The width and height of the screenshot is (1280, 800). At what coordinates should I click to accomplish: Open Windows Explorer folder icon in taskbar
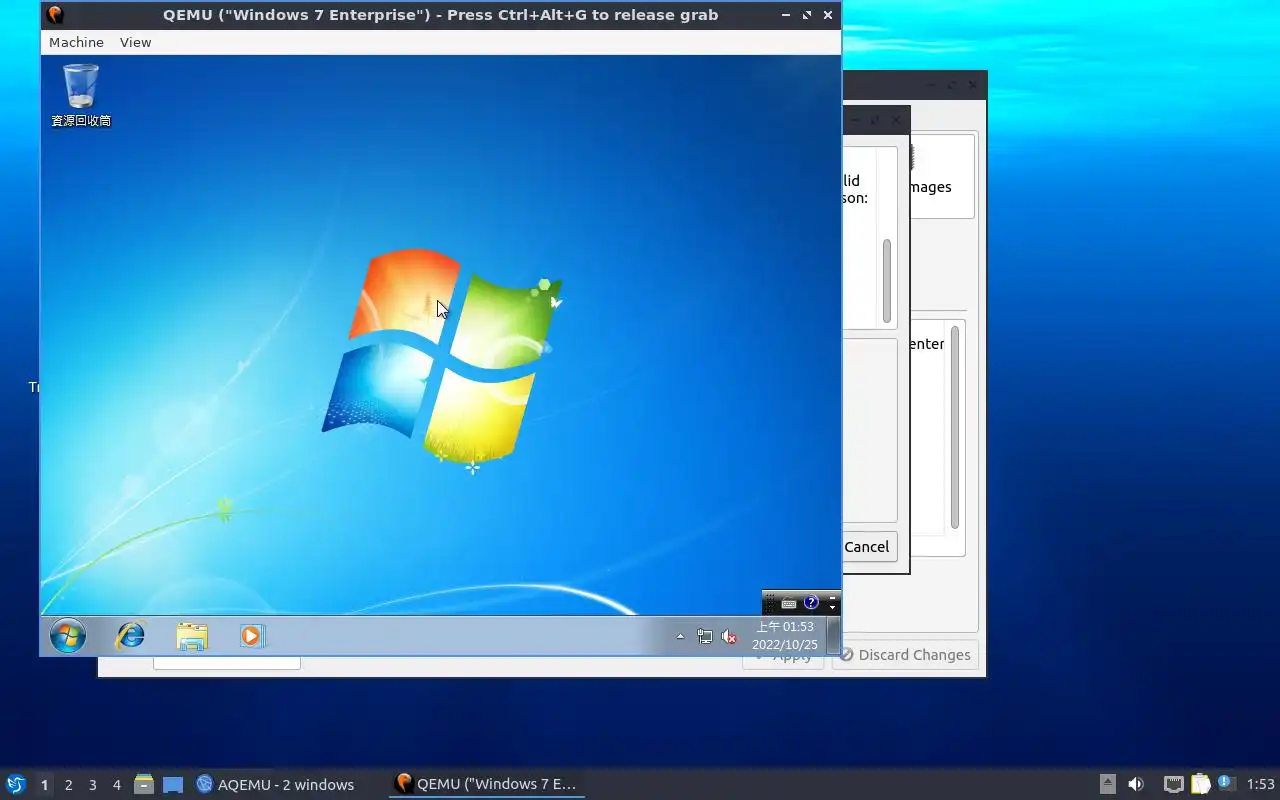[192, 636]
